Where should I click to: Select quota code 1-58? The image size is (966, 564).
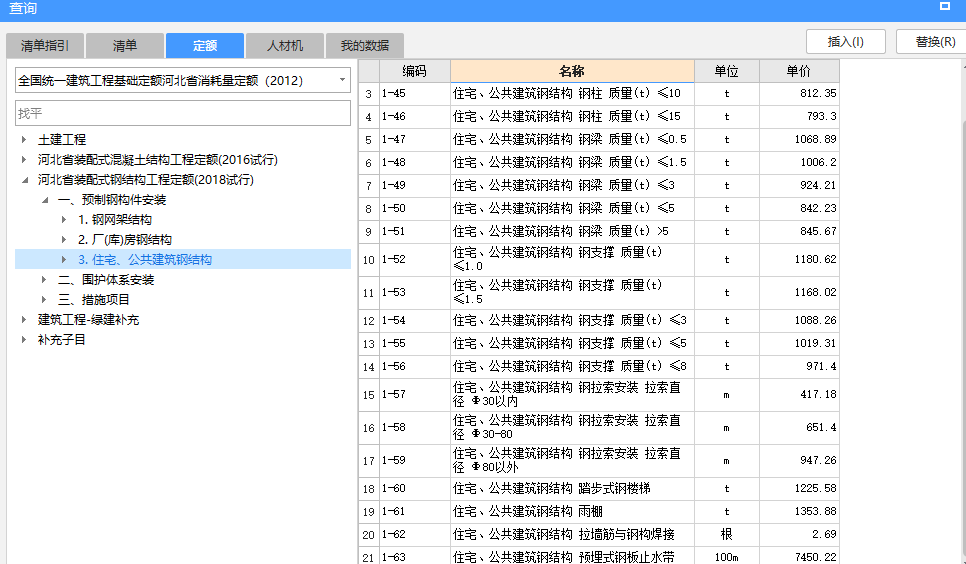[x=415, y=427]
